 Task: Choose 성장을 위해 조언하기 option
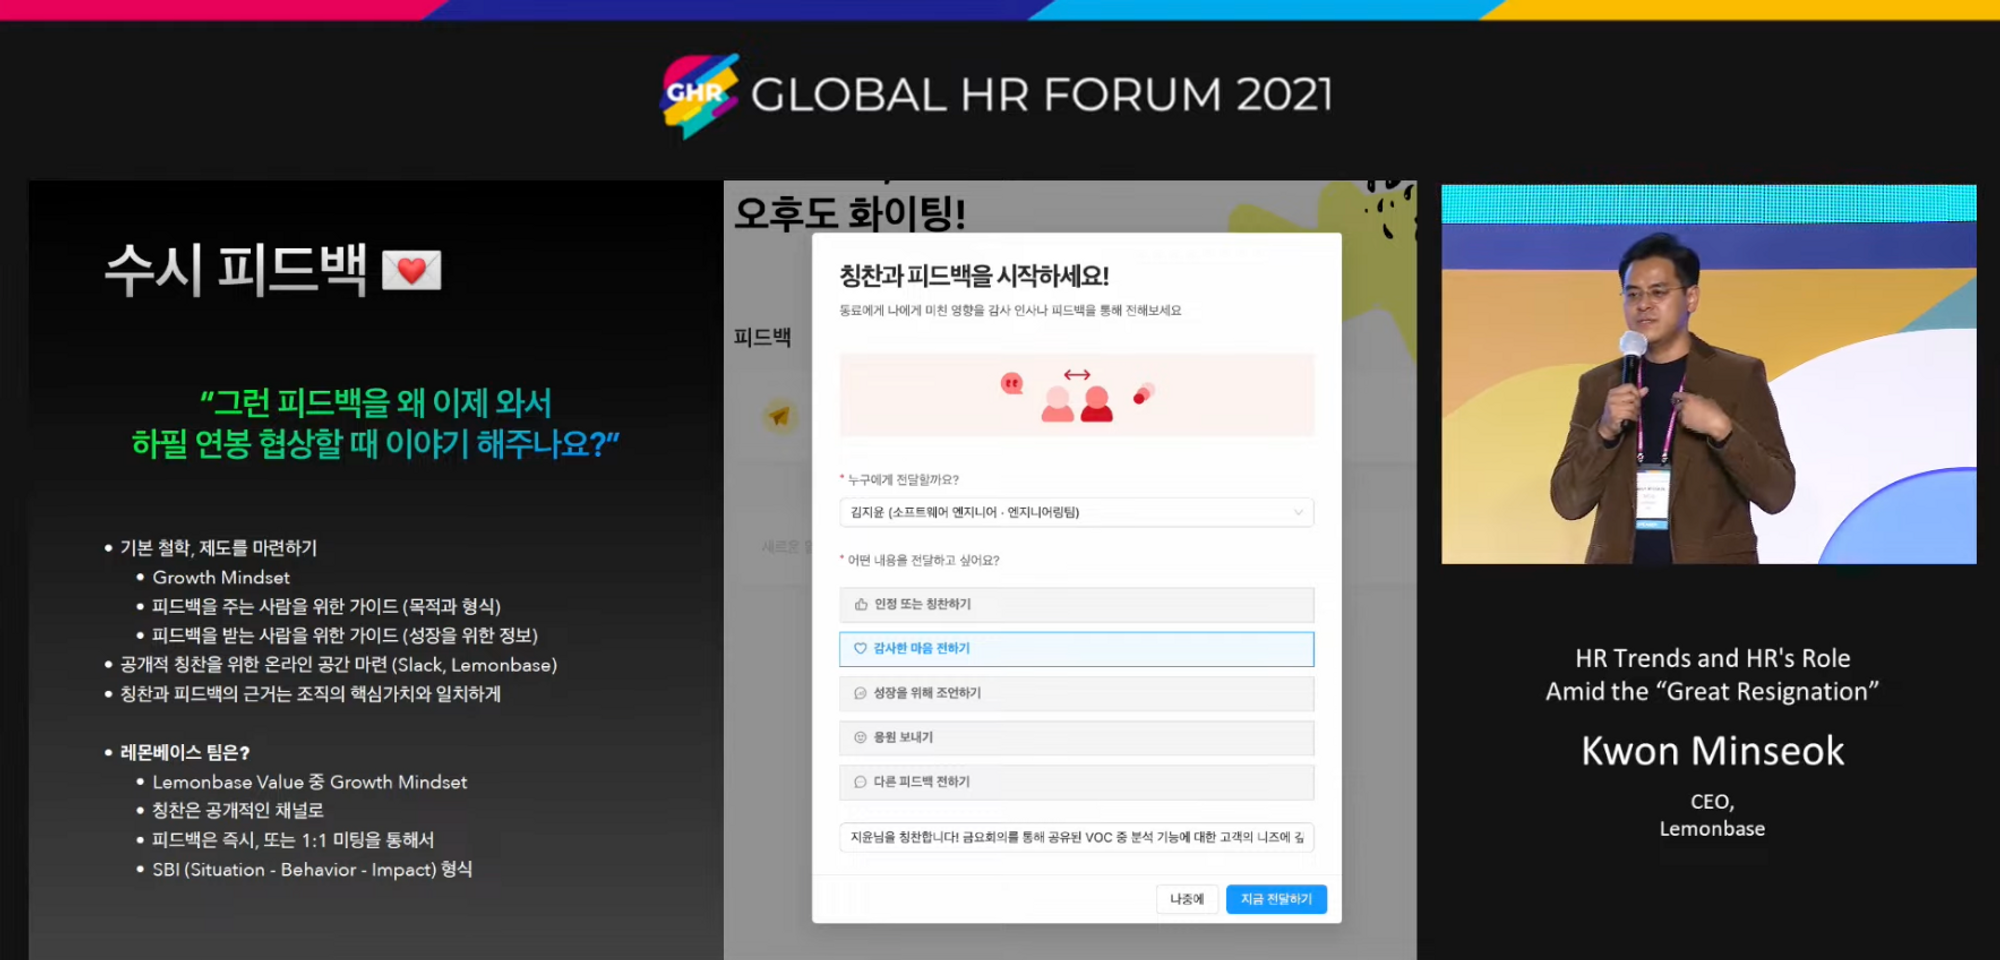point(1076,693)
